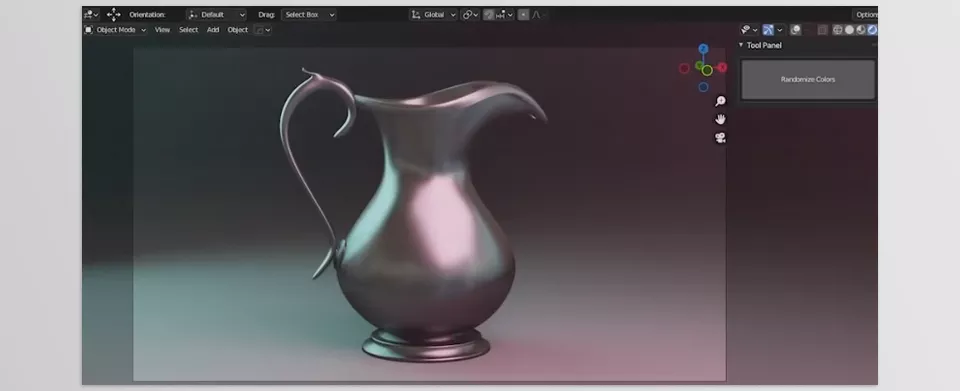Click the negative X axis gizmo circle
The image size is (960, 391).
[x=684, y=69]
